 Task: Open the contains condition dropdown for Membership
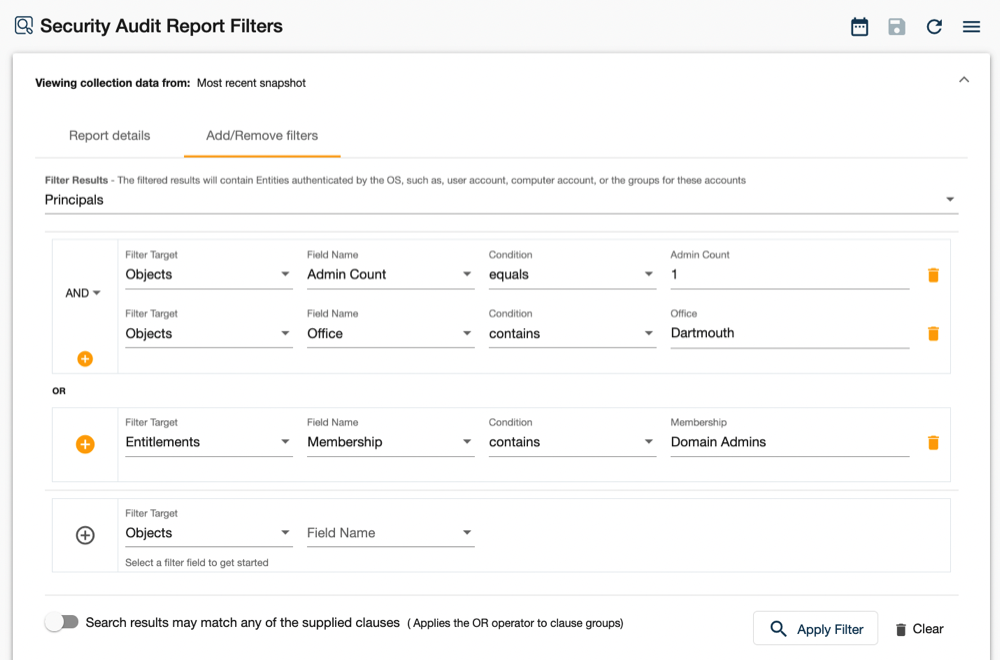572,442
